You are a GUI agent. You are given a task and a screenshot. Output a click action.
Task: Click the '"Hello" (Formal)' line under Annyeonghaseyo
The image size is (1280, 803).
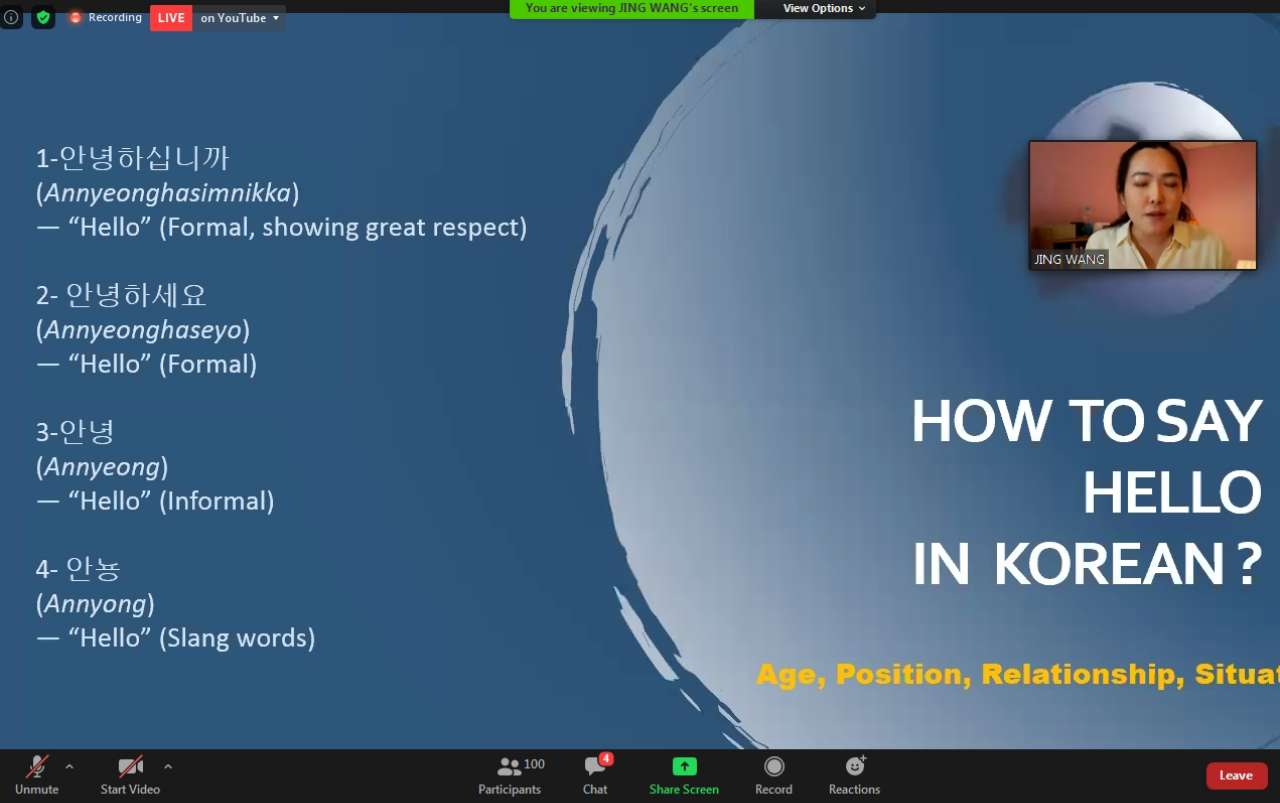click(147, 363)
